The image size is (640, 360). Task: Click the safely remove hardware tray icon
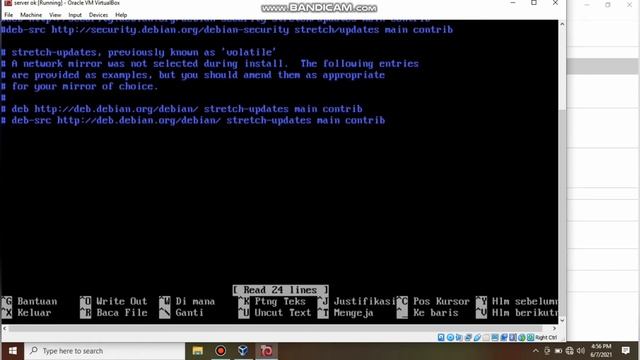tap(547, 351)
